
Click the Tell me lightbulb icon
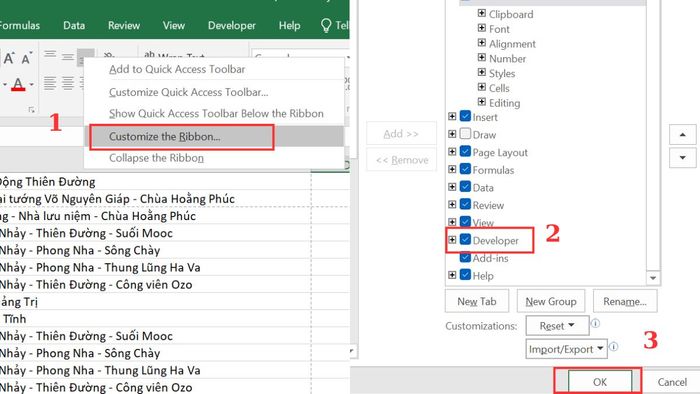[x=326, y=25]
